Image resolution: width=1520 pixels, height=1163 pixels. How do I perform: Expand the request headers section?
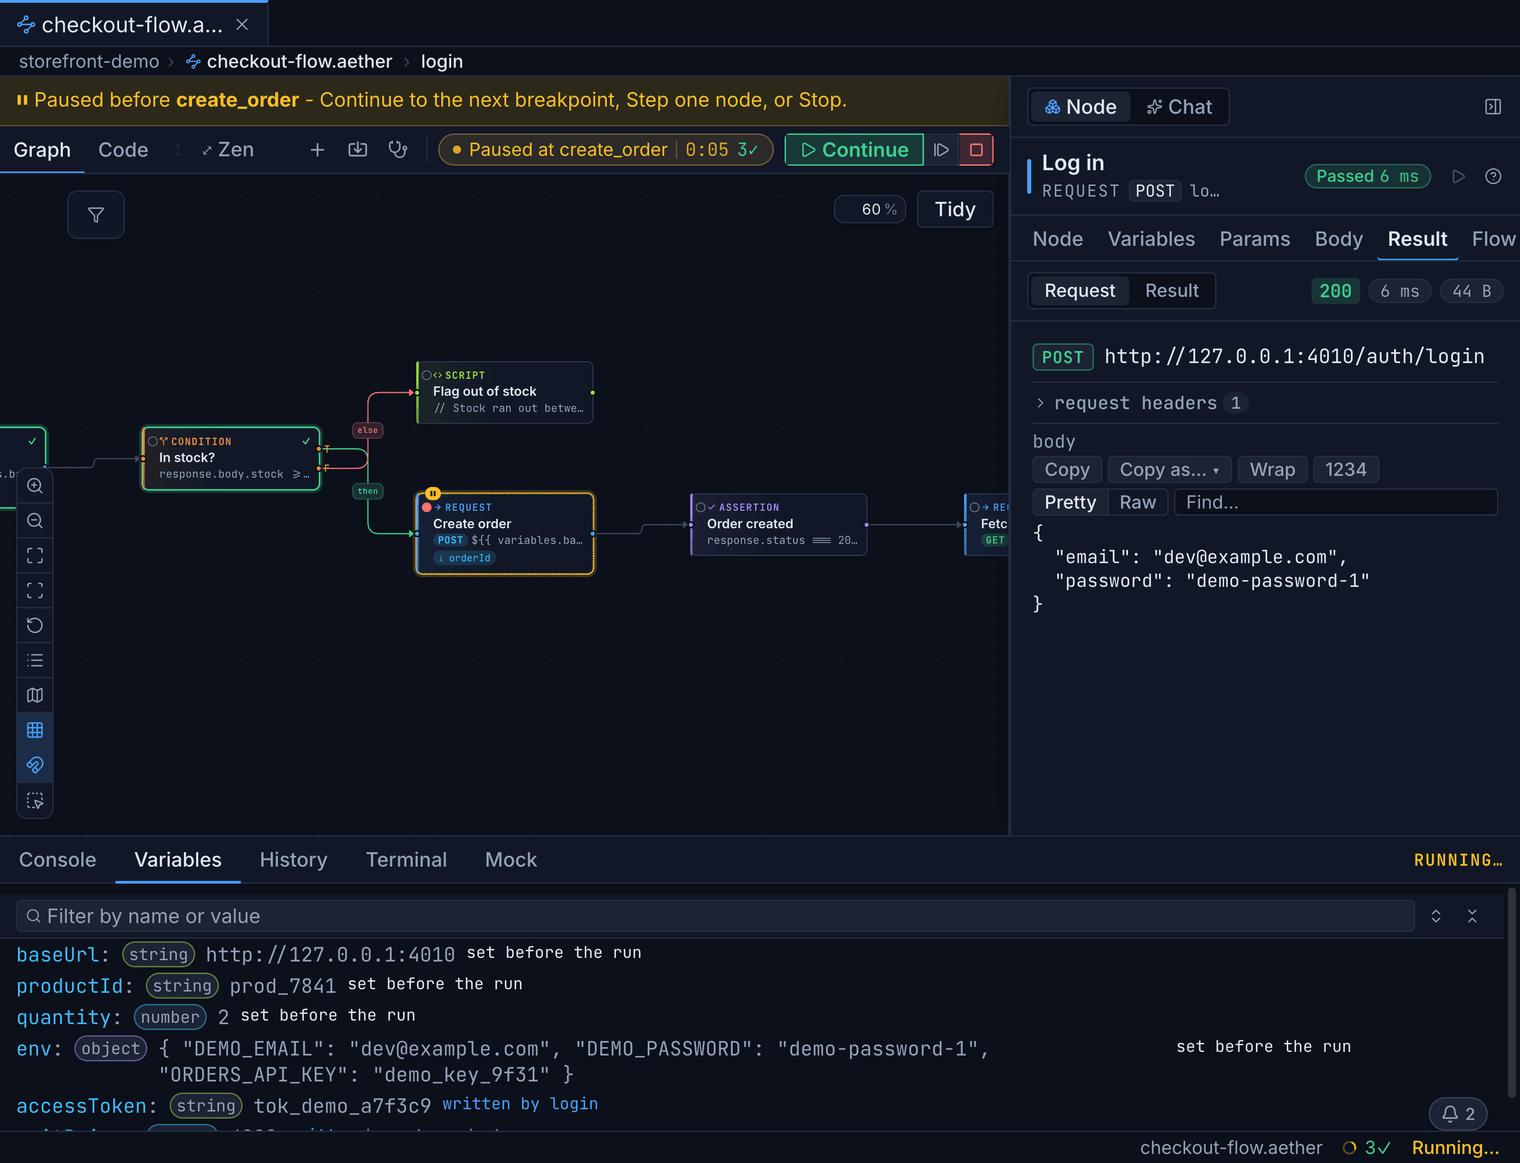click(1138, 403)
